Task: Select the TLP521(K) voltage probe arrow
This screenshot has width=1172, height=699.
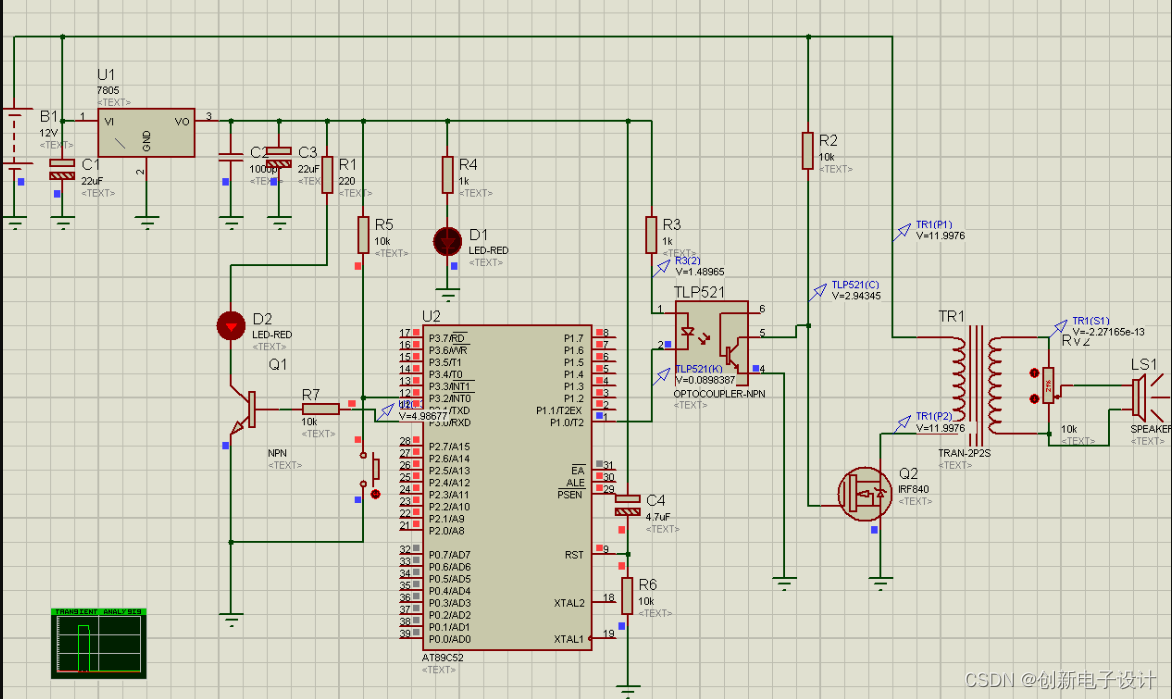Action: [x=661, y=376]
